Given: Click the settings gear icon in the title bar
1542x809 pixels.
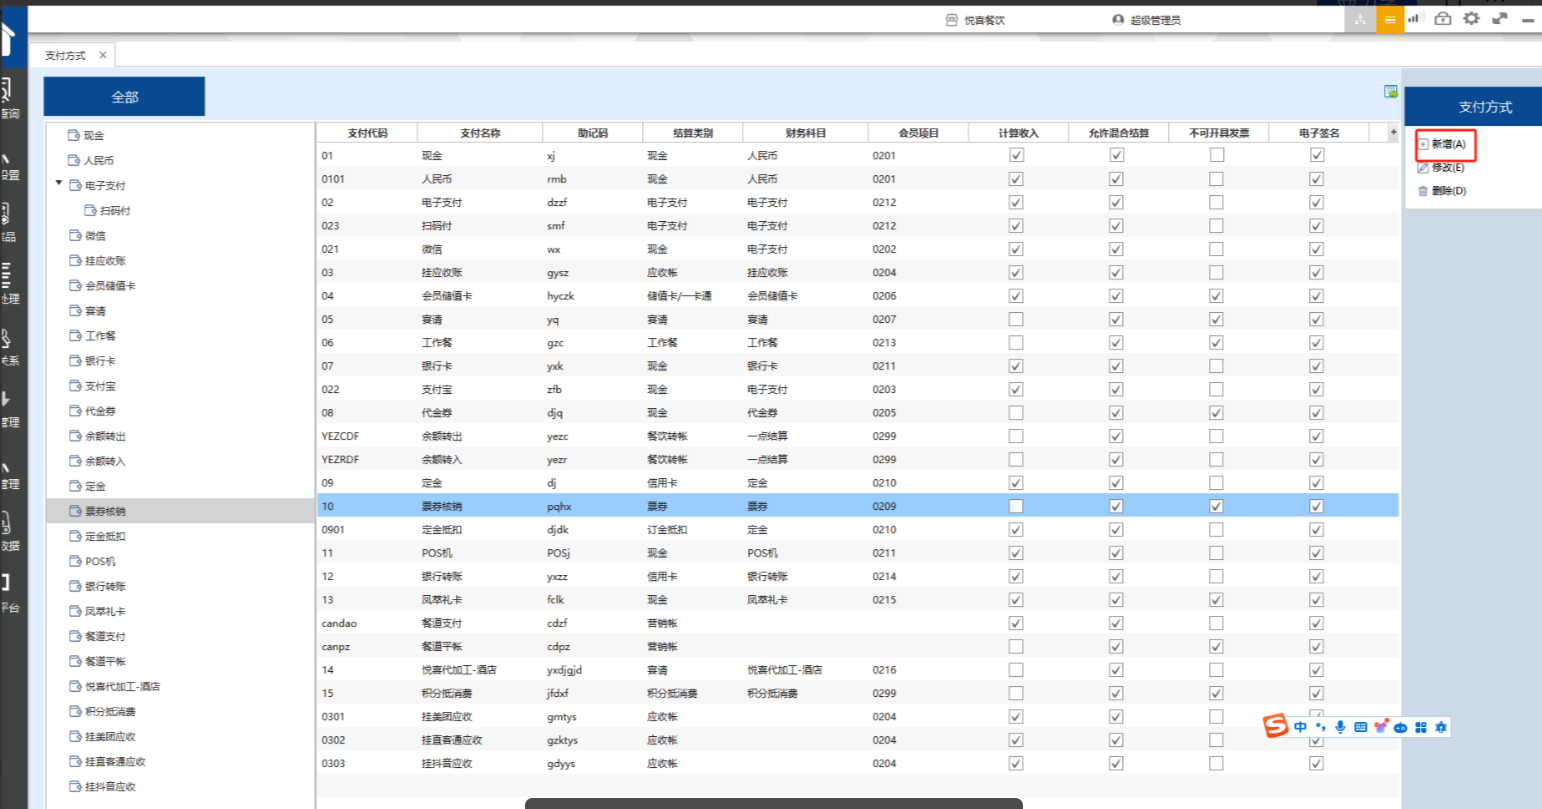Looking at the screenshot, I should (1471, 18).
